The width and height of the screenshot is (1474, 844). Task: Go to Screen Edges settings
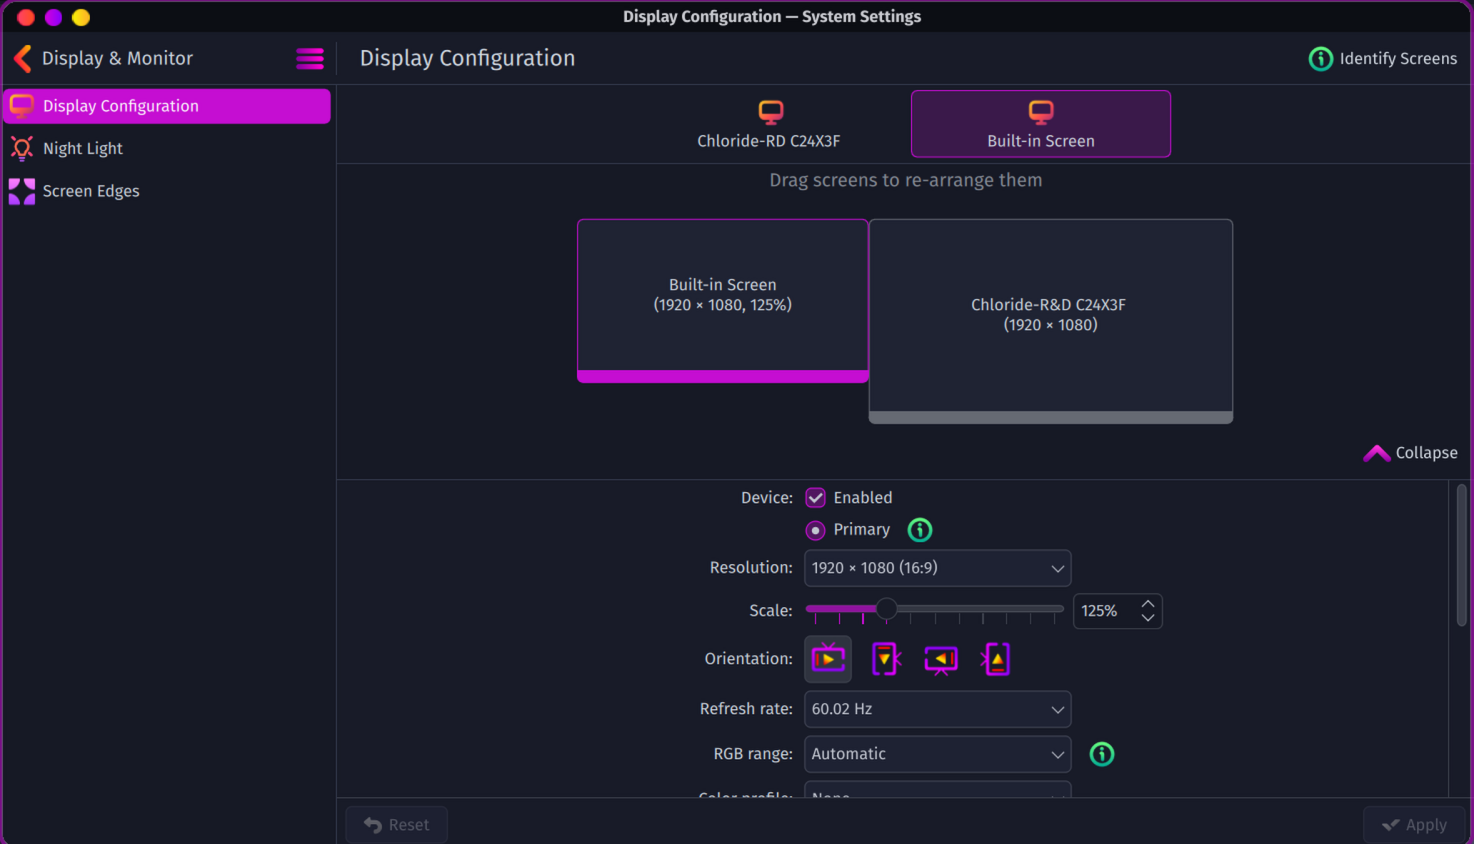[91, 191]
